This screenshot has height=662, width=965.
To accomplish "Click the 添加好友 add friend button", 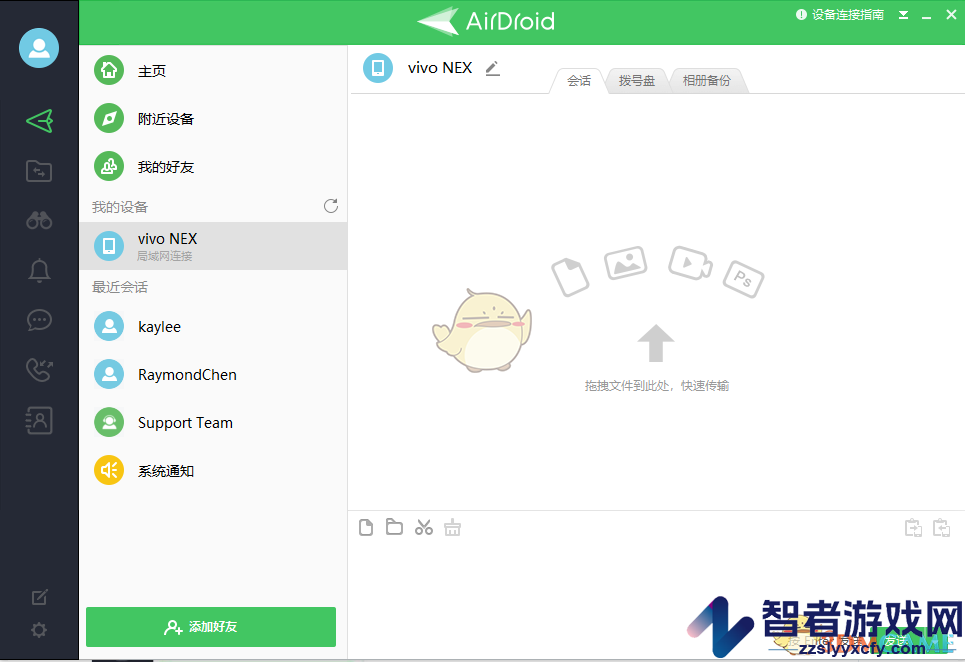I will 211,626.
